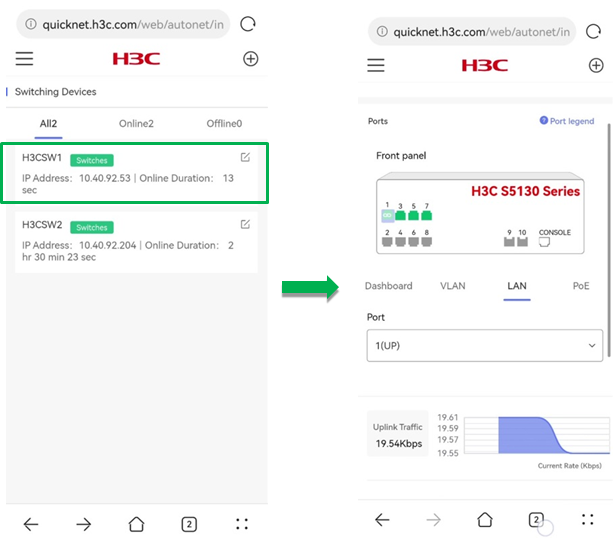This screenshot has height=543, width=613.
Task: Click the Switches badge on H3CSW2
Action: pos(92,227)
